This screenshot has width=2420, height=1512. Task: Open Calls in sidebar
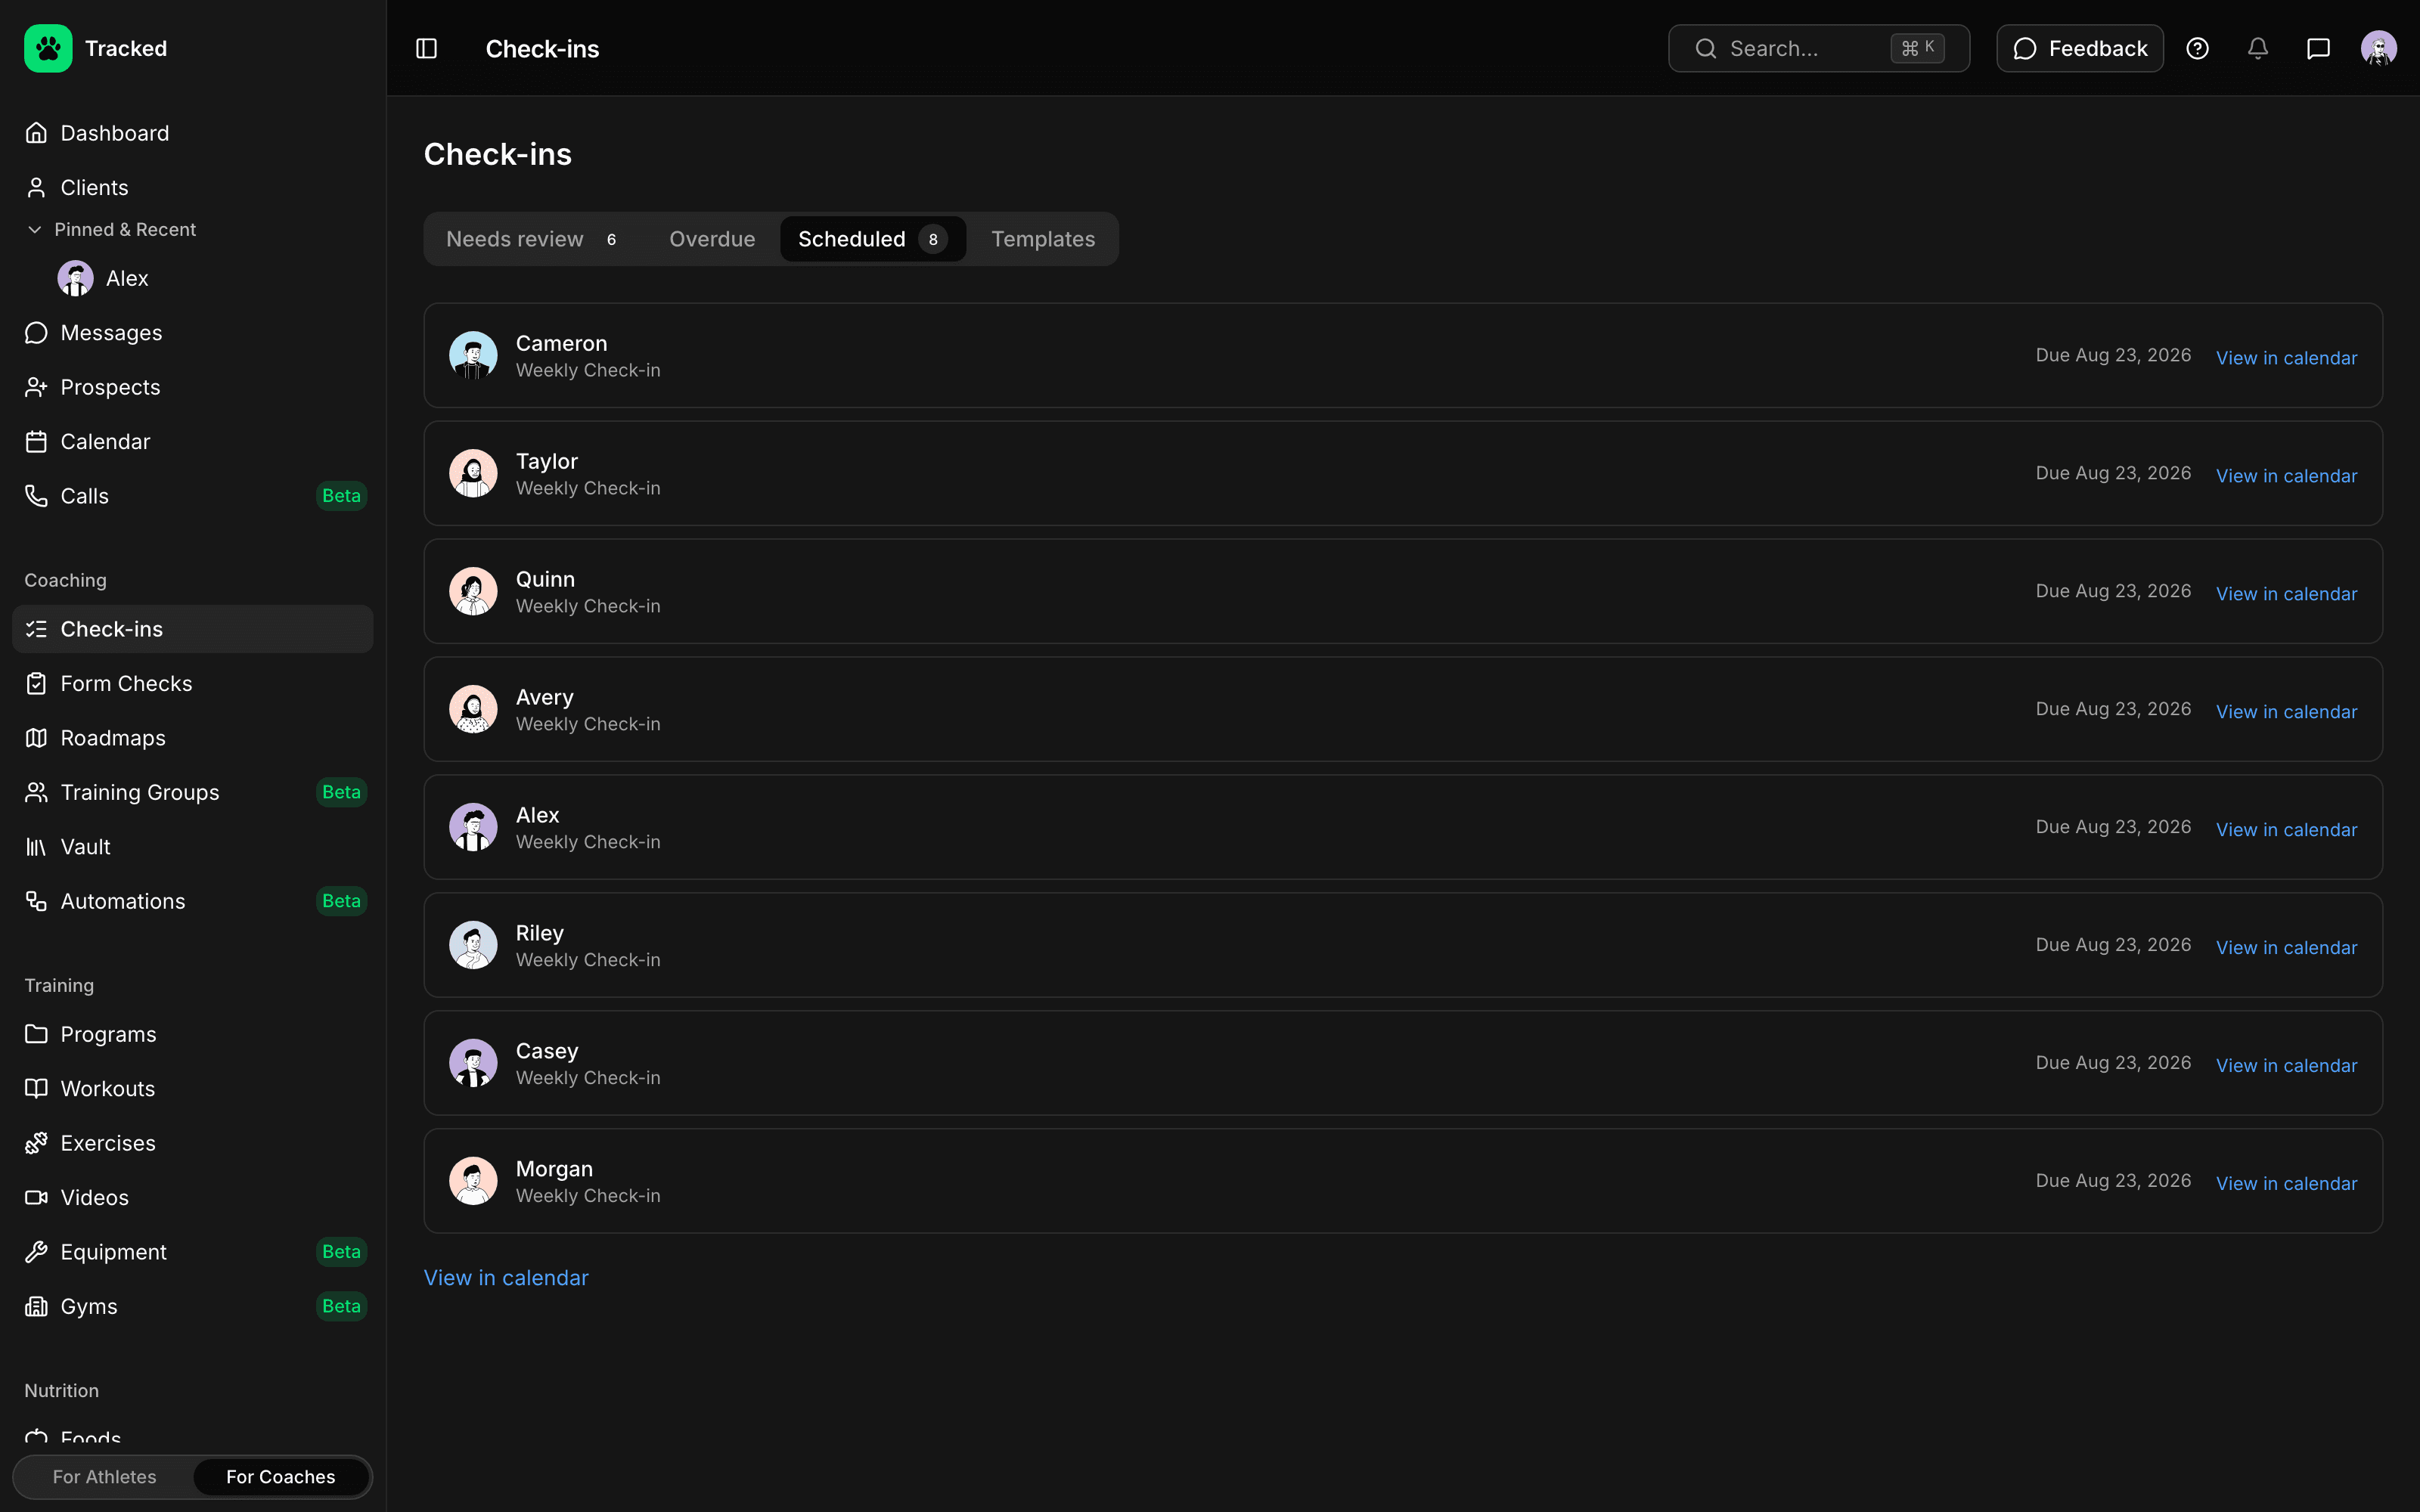(x=192, y=496)
